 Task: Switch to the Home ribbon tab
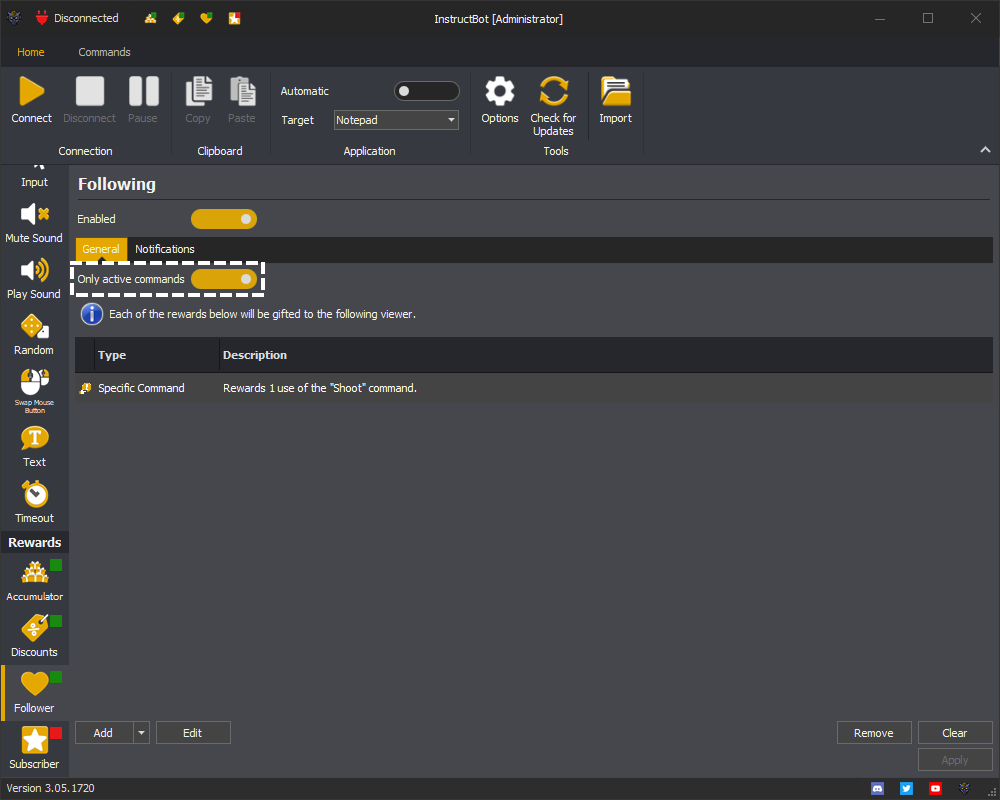[x=31, y=52]
